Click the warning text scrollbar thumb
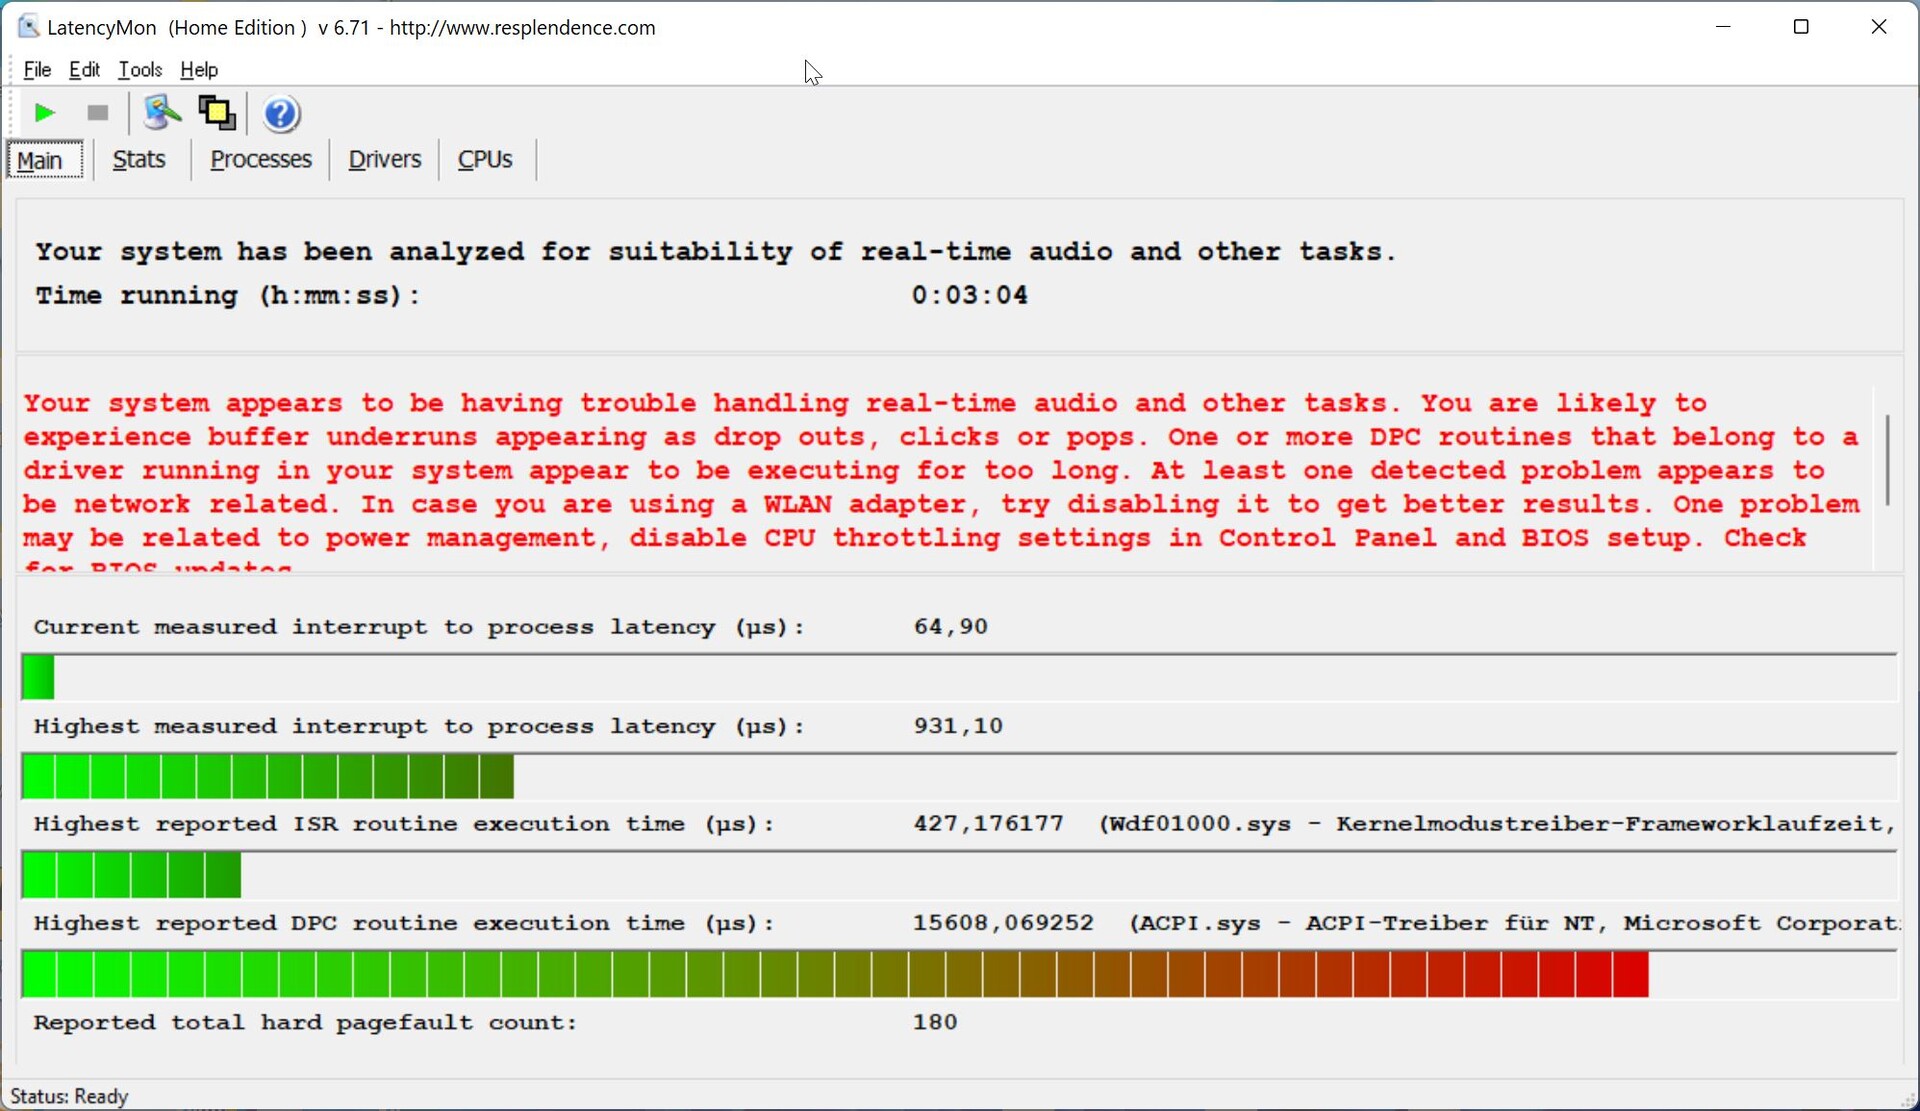This screenshot has width=1920, height=1111. [x=1886, y=460]
